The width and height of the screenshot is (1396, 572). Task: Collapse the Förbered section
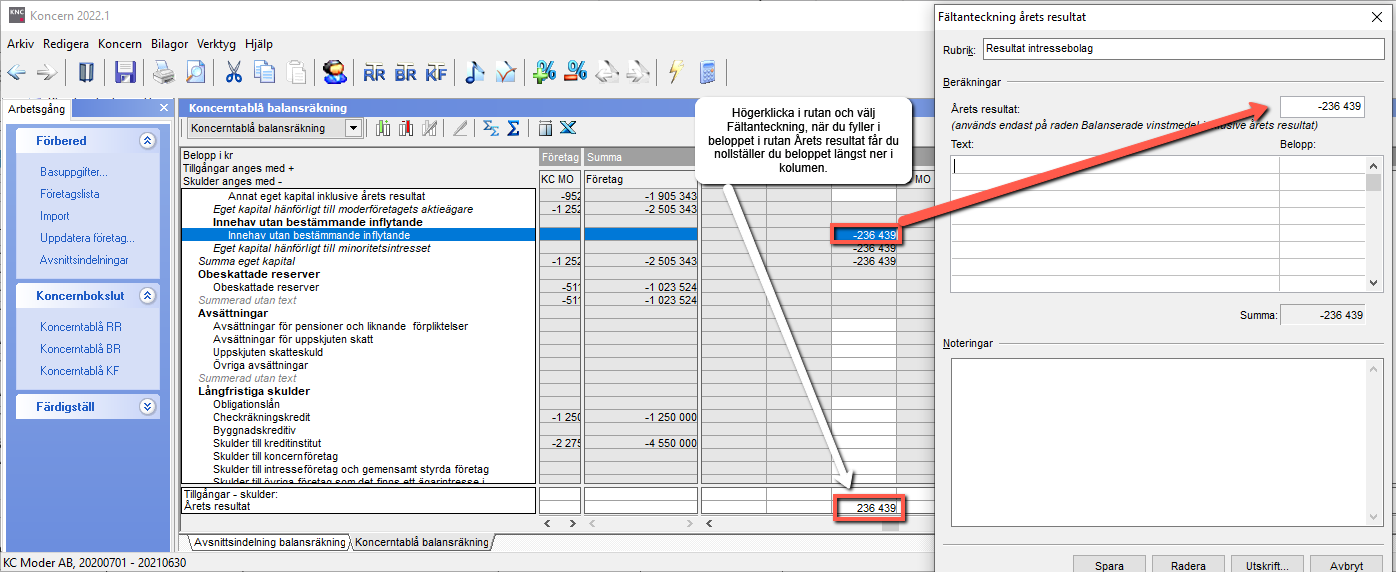click(148, 141)
